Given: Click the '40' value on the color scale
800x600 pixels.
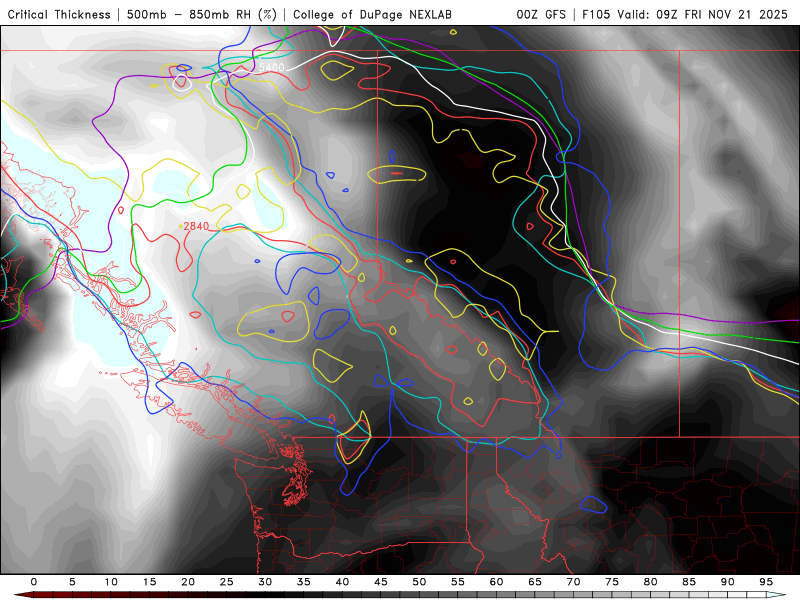Looking at the screenshot, I should [x=342, y=582].
